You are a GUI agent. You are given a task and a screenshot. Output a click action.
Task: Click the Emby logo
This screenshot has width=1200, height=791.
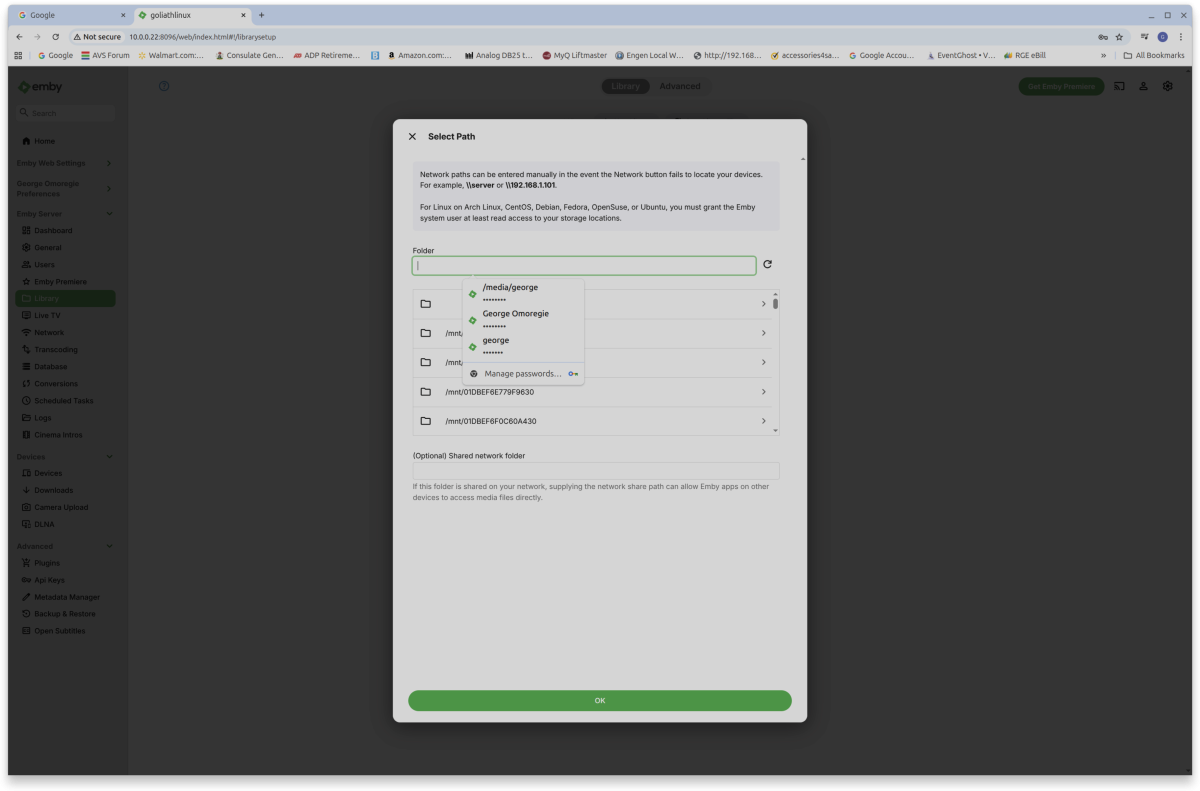coord(38,87)
